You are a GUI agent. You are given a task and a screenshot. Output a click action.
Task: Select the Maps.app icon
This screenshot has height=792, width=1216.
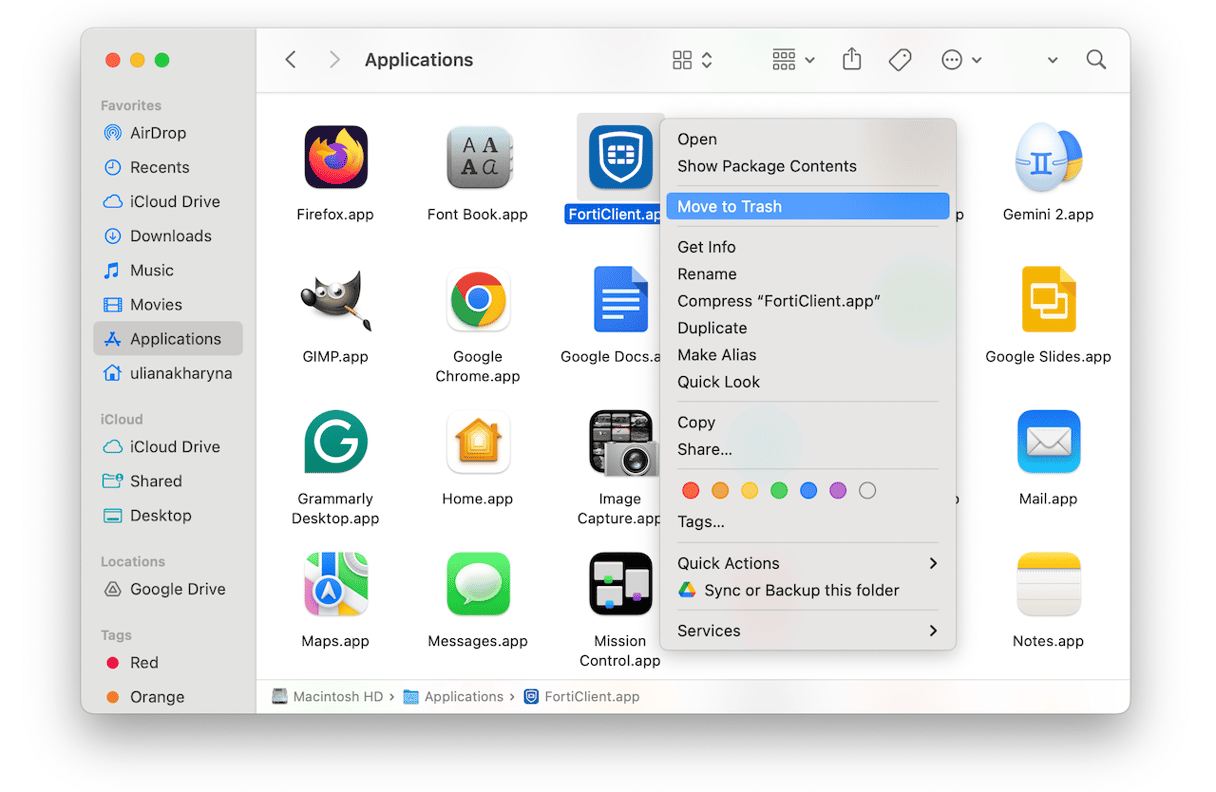tap(335, 584)
